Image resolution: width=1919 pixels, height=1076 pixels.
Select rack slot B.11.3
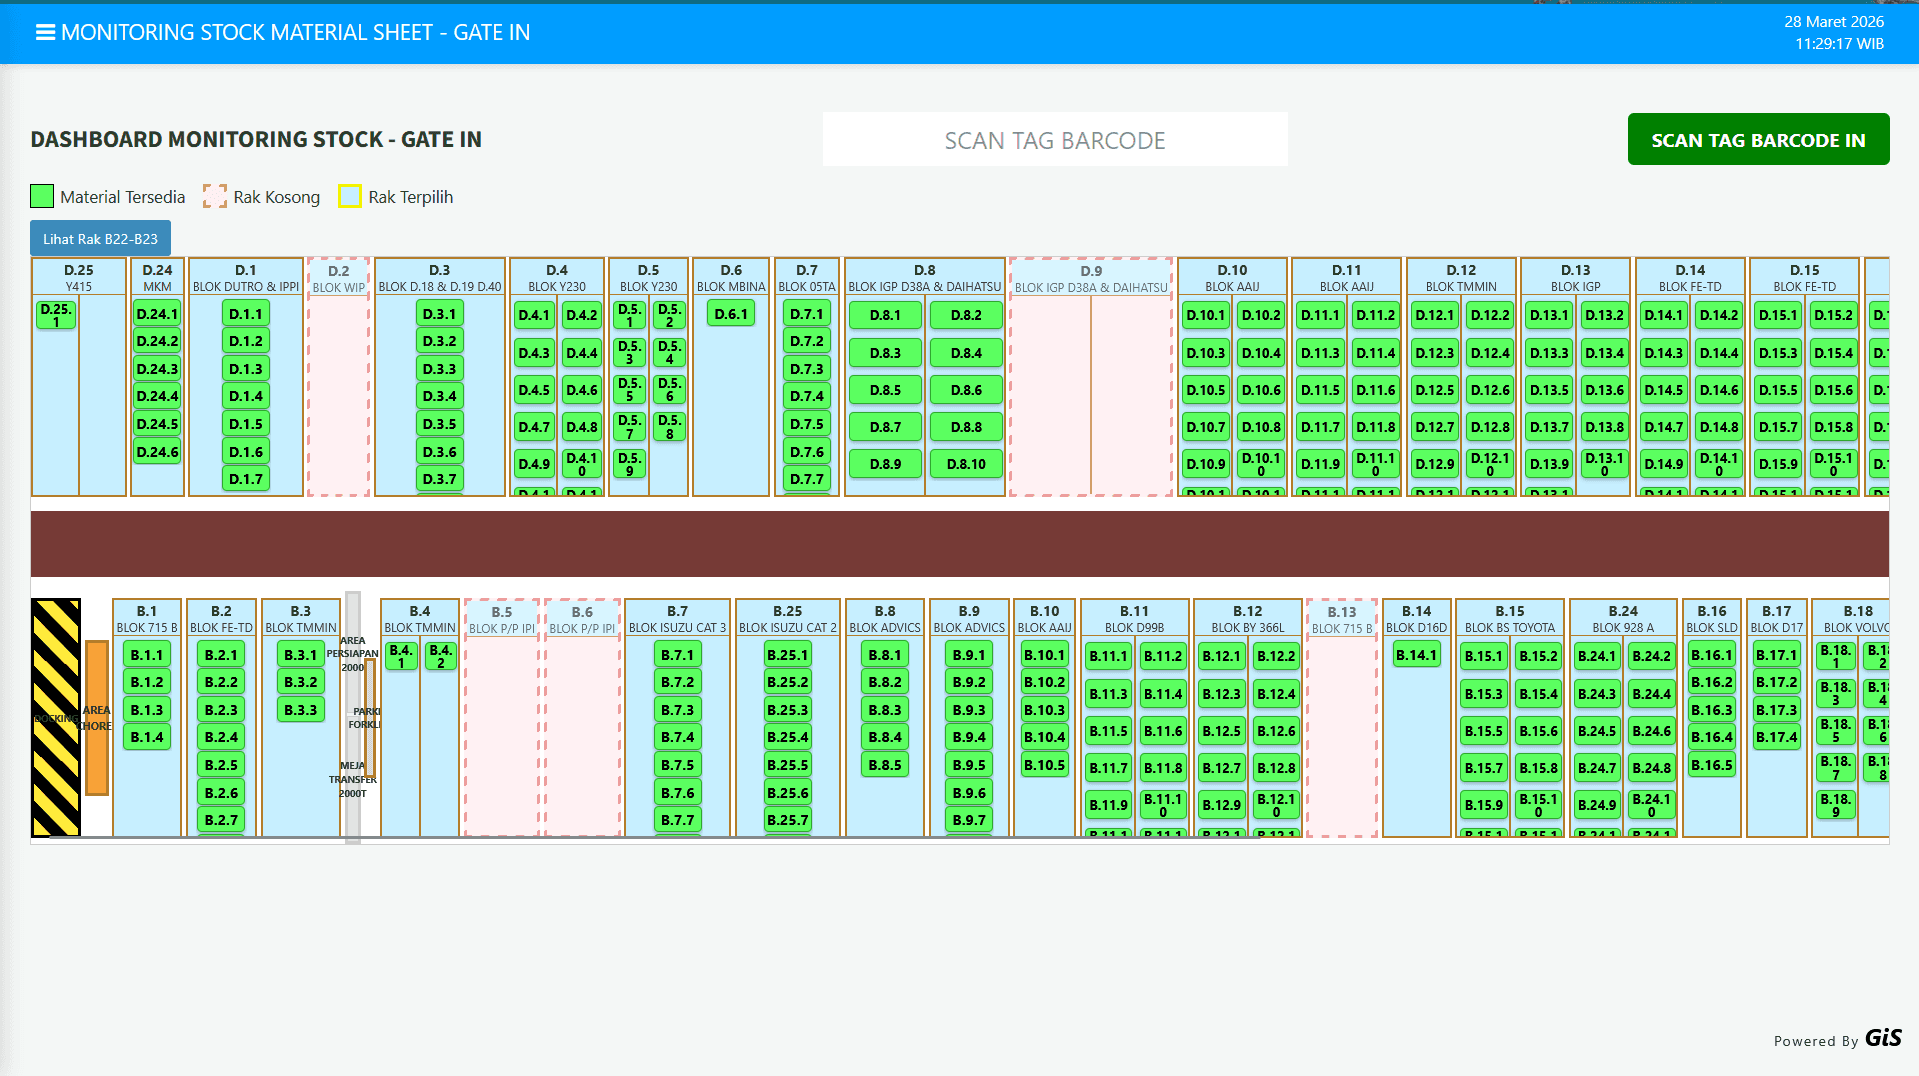tap(1108, 694)
